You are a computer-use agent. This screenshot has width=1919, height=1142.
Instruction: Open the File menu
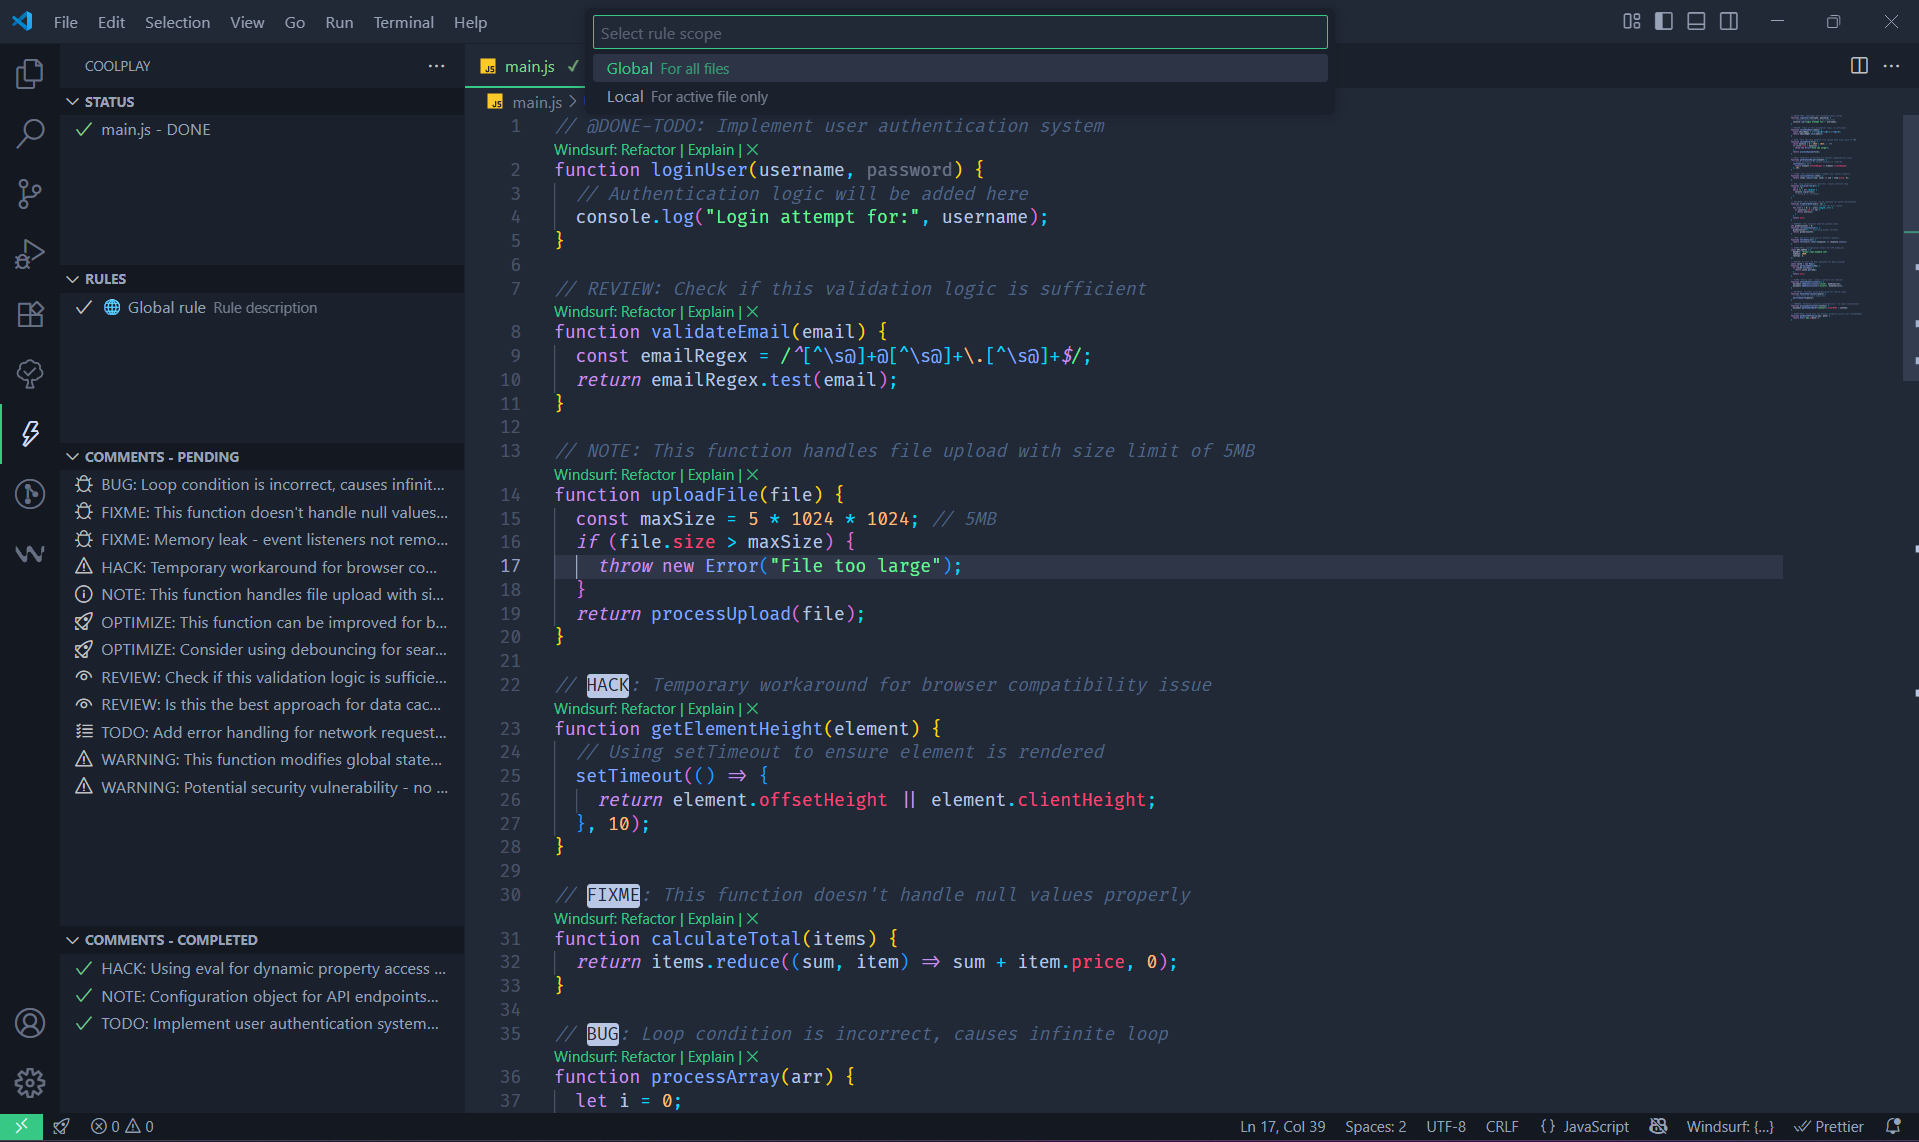66,22
